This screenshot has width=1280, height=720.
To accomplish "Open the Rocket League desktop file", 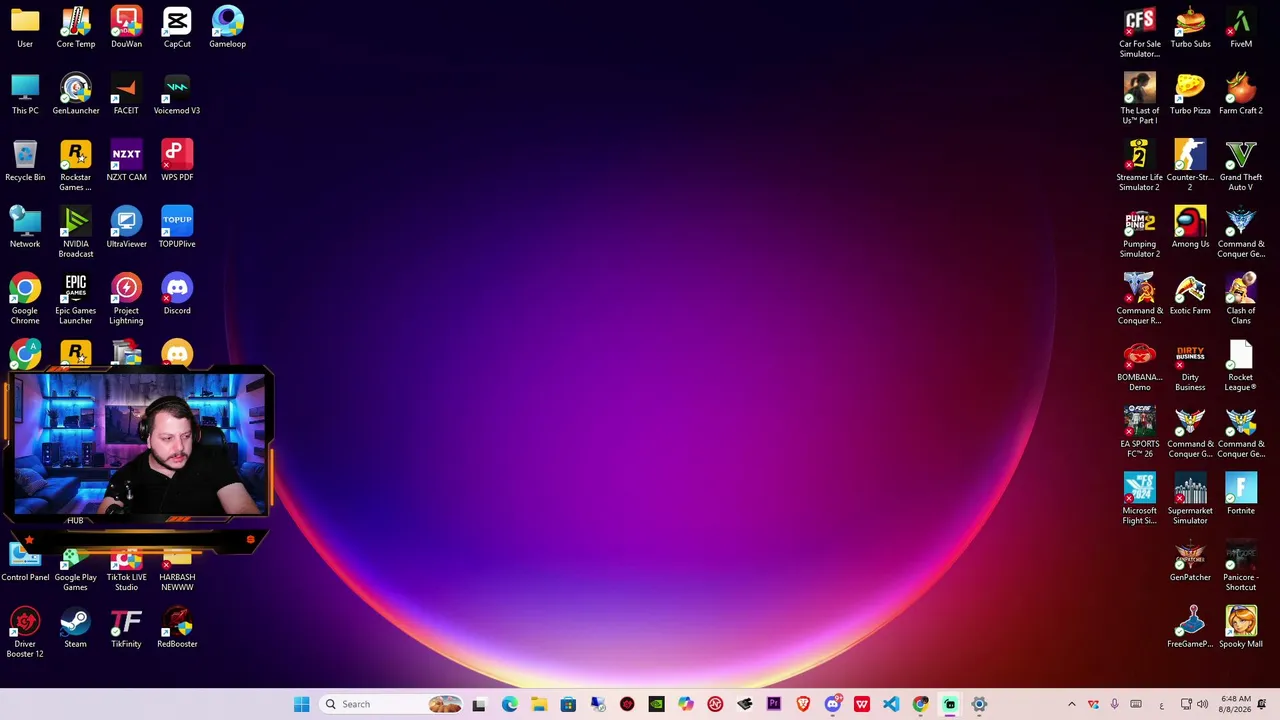I will (x=1241, y=366).
